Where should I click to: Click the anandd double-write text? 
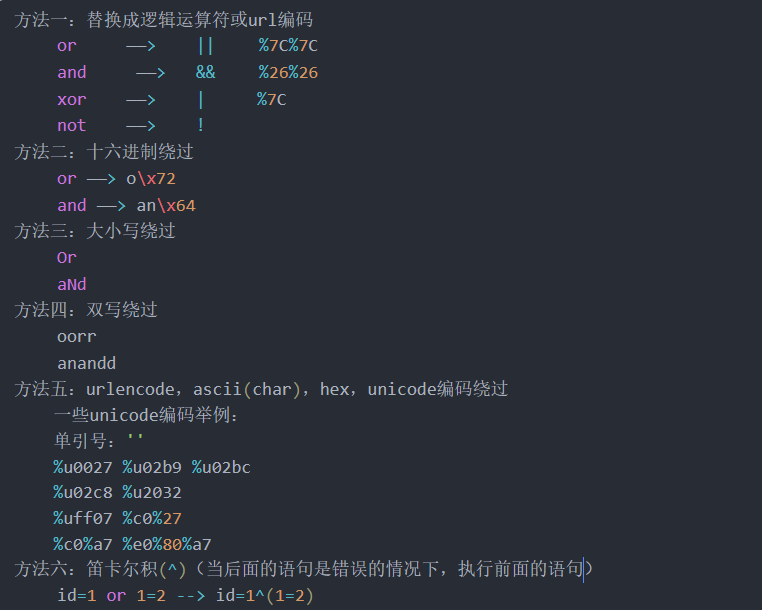(87, 363)
